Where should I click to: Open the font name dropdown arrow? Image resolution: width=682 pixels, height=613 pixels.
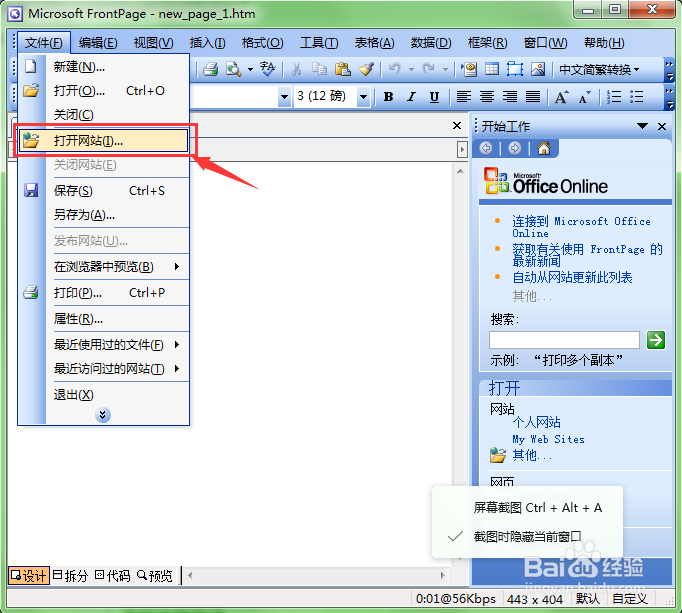[284, 97]
